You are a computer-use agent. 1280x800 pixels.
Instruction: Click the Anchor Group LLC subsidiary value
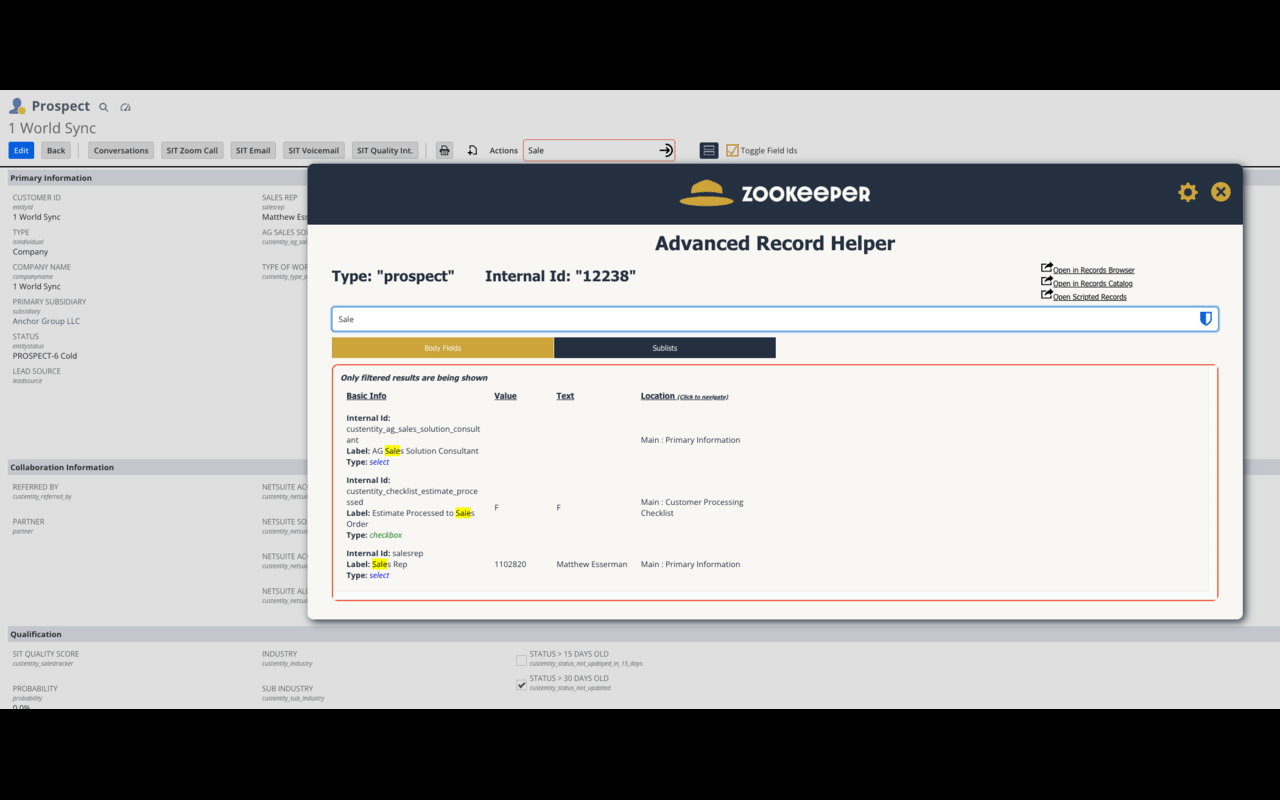[46, 321]
